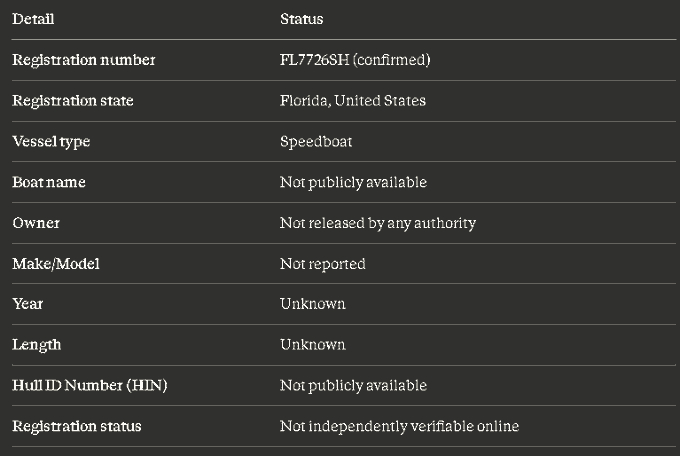Click the "Status" column header
The image size is (680, 456).
(301, 19)
